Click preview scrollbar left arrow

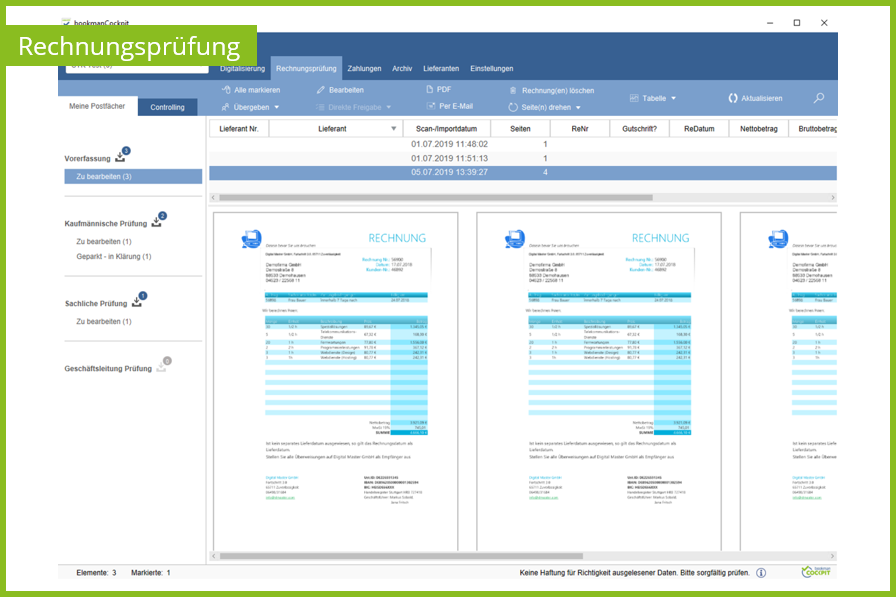tap(214, 556)
